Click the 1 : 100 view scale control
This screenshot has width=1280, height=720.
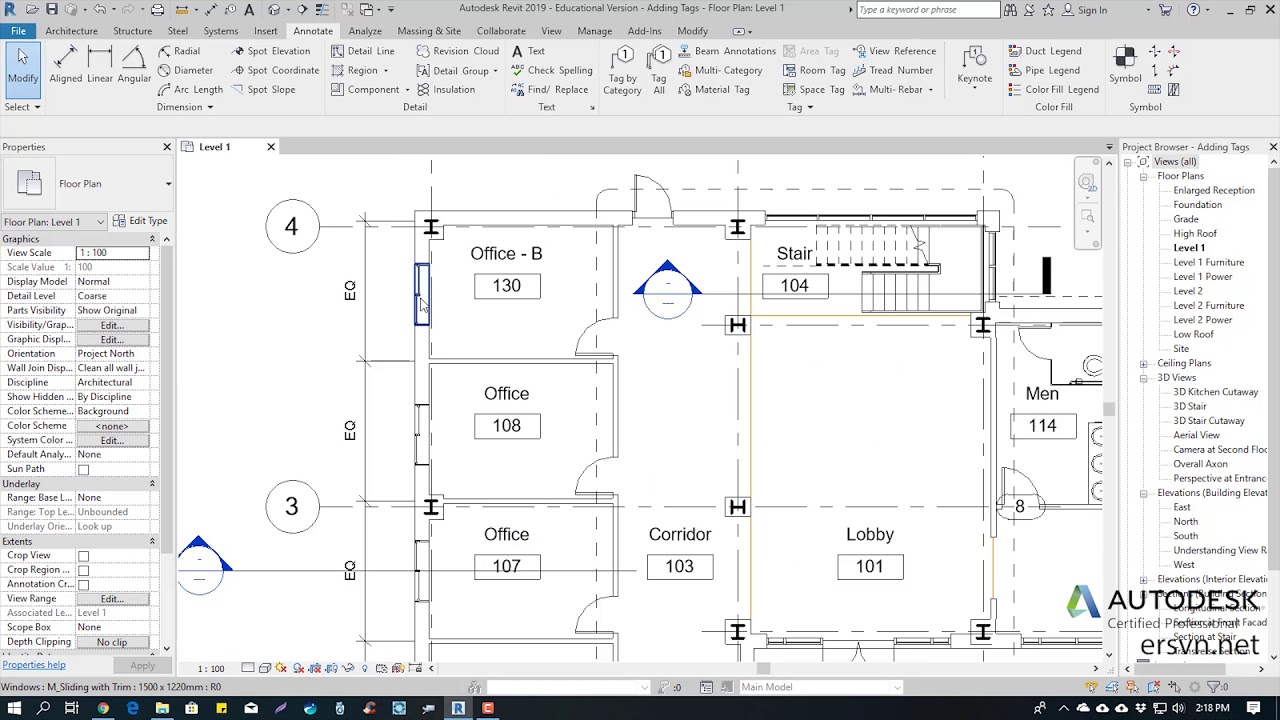tap(211, 668)
